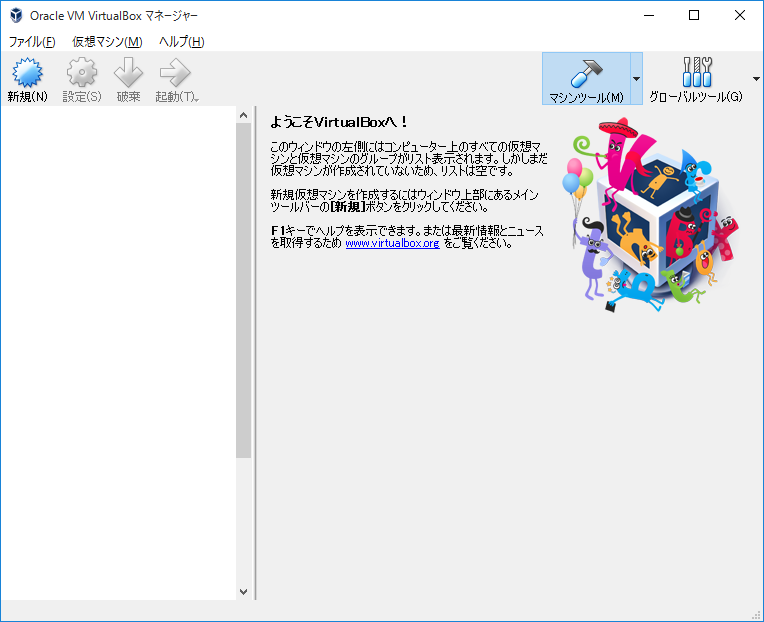Close the VirtualBox manager window
Image resolution: width=764 pixels, height=622 pixels.
point(740,15)
